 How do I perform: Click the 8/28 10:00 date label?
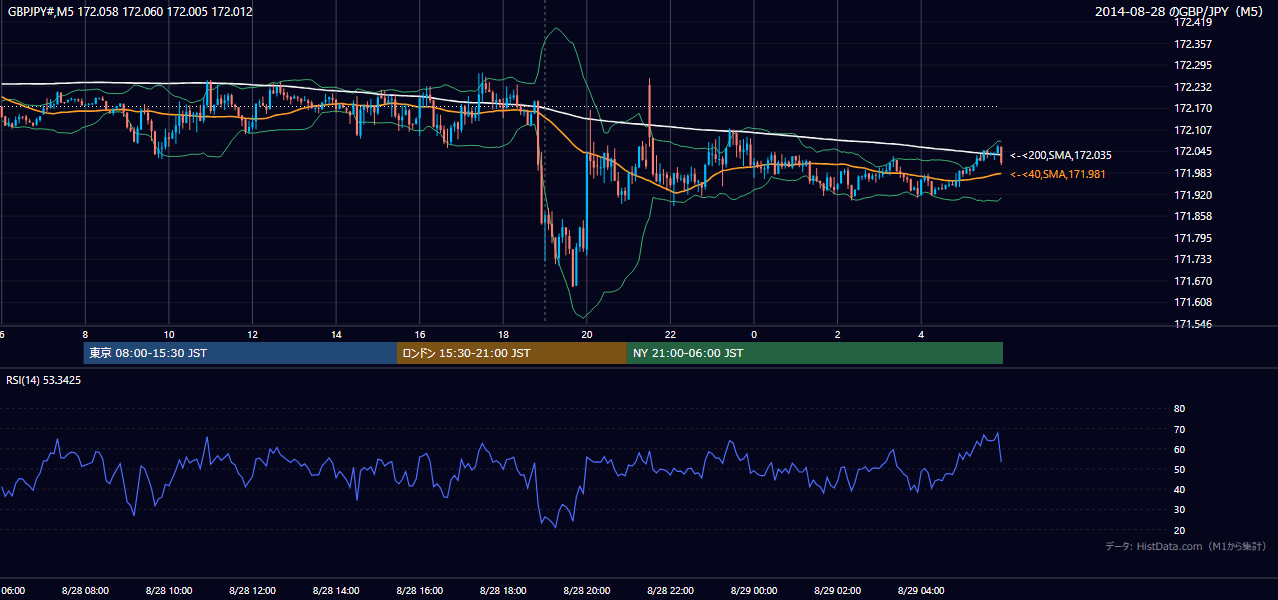169,590
